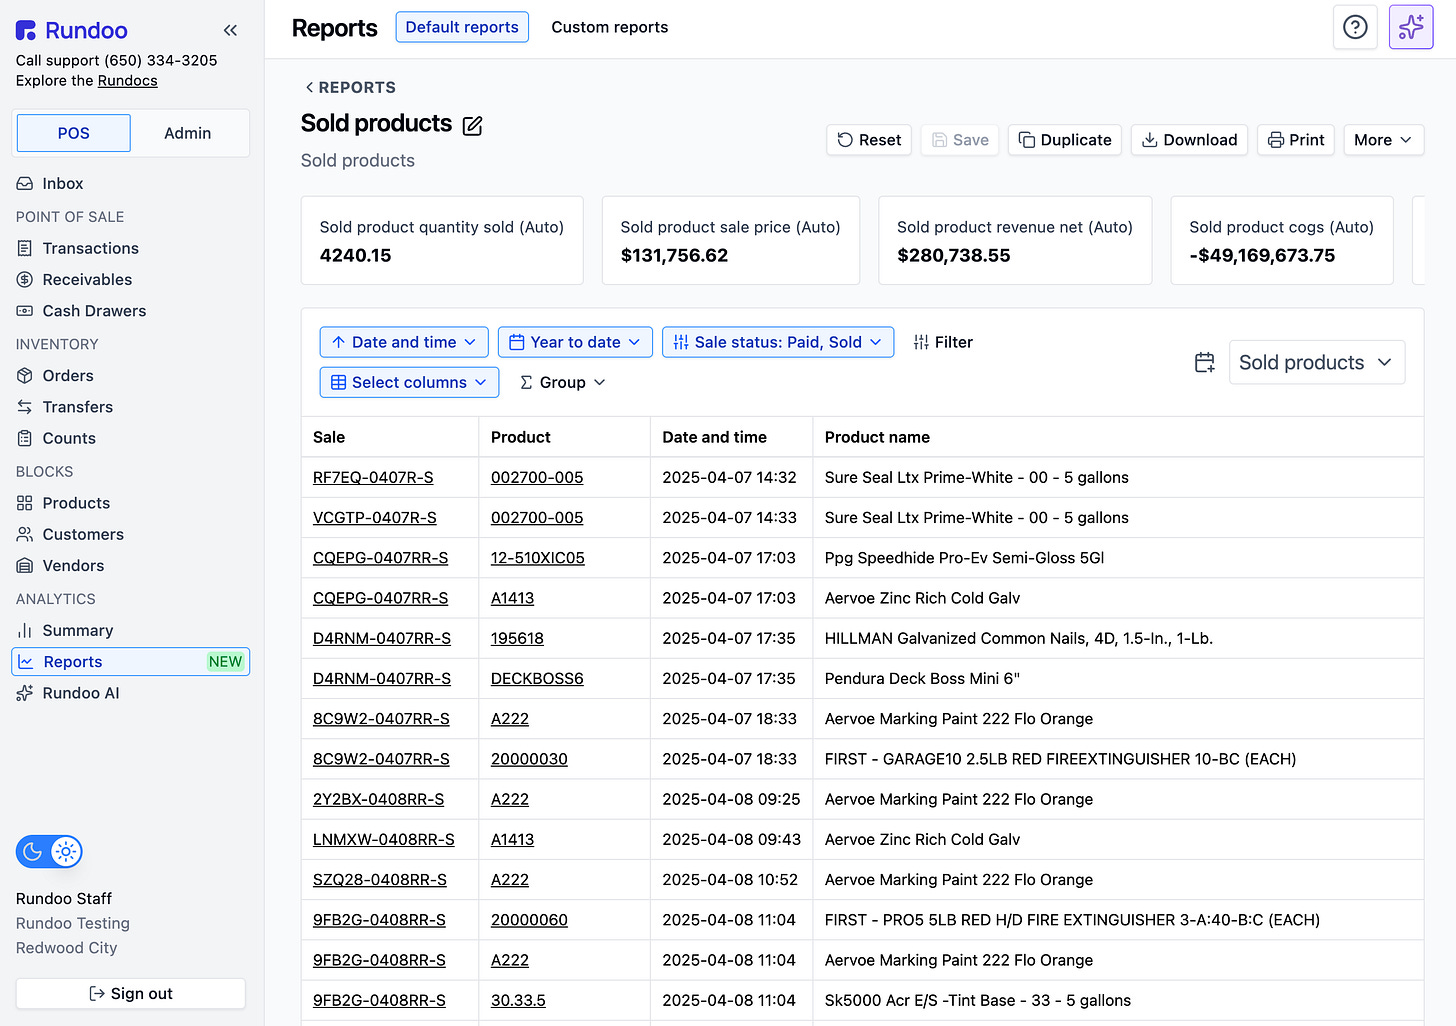This screenshot has height=1026, width=1456.
Task: Open sale LNMXW-0408RR-S
Action: pyautogui.click(x=384, y=840)
